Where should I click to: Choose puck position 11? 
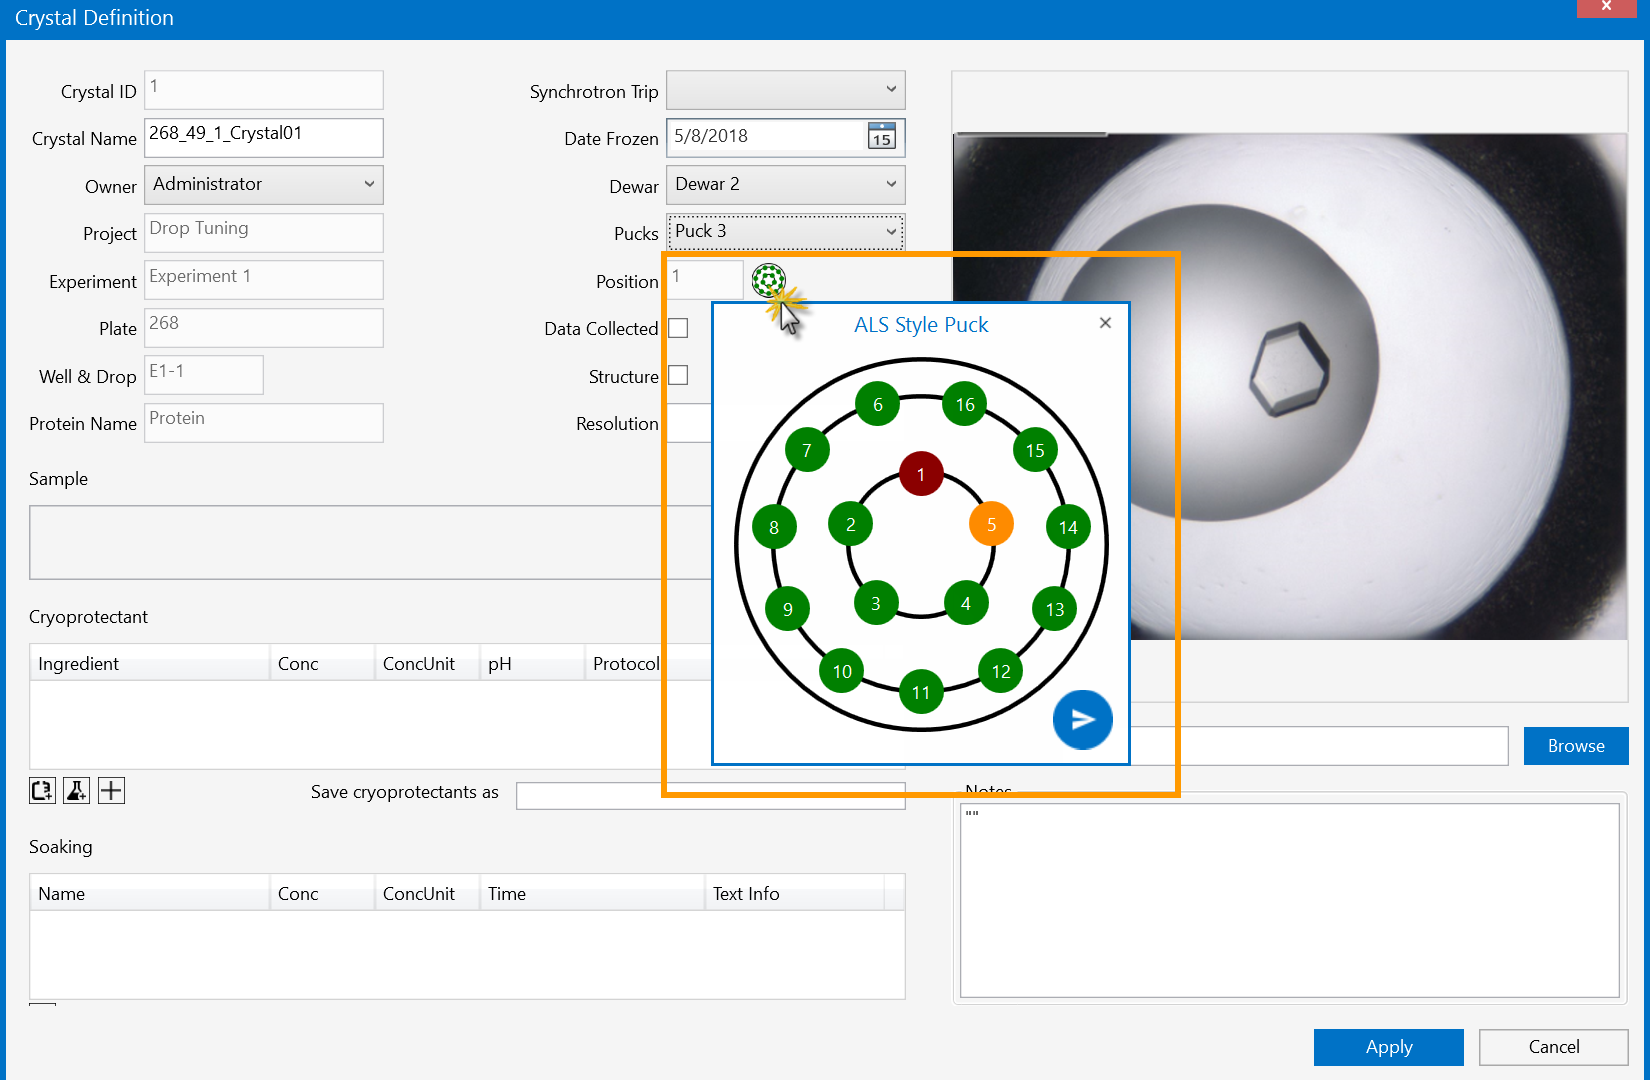pyautogui.click(x=921, y=692)
